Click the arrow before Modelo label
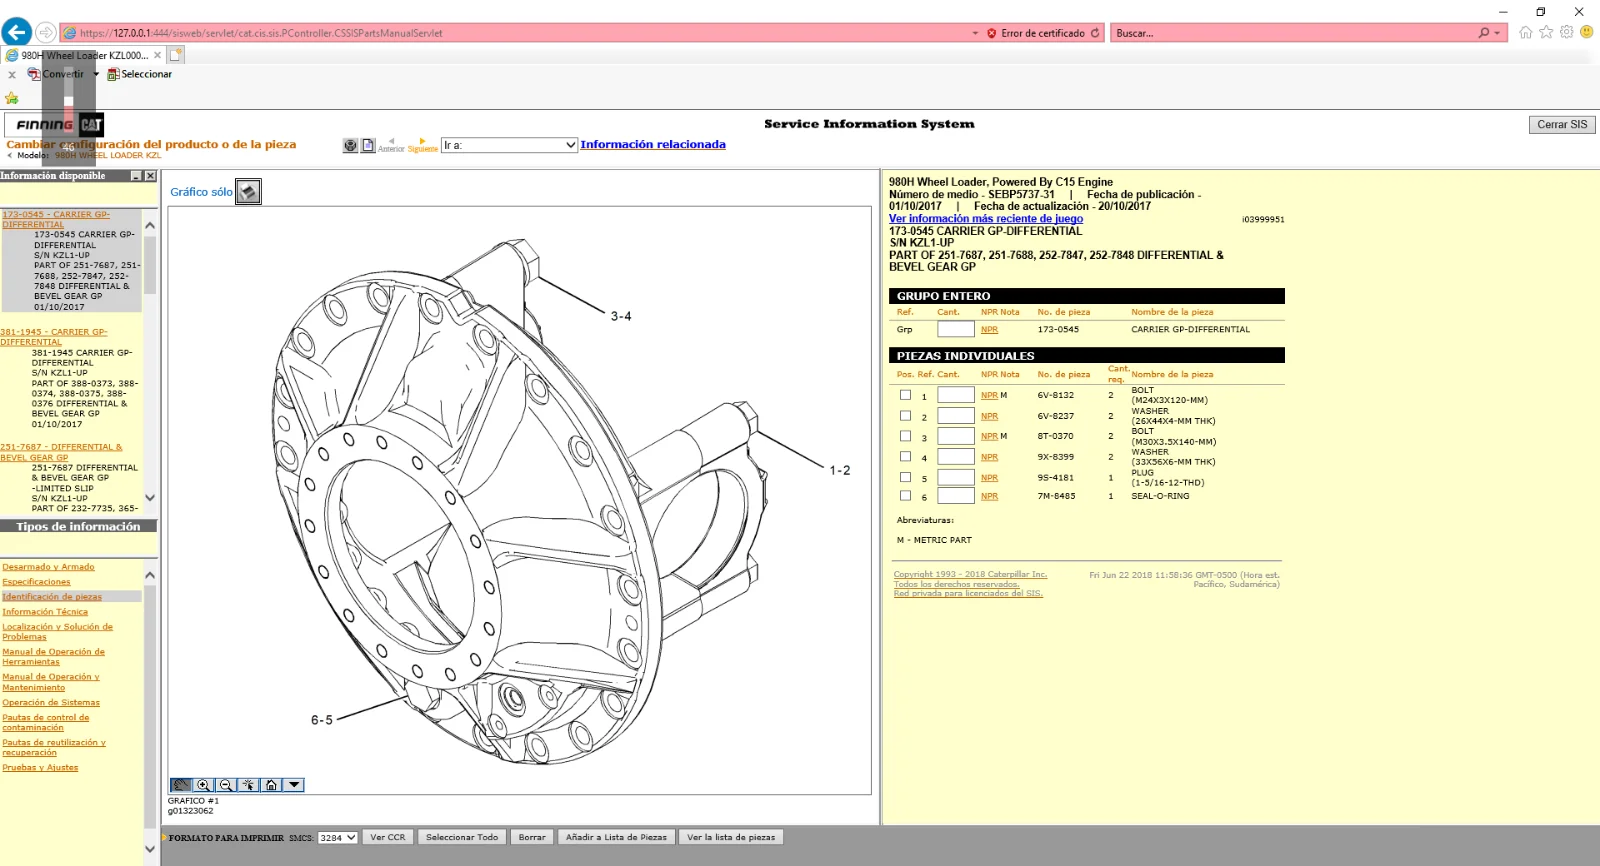 pos(10,155)
